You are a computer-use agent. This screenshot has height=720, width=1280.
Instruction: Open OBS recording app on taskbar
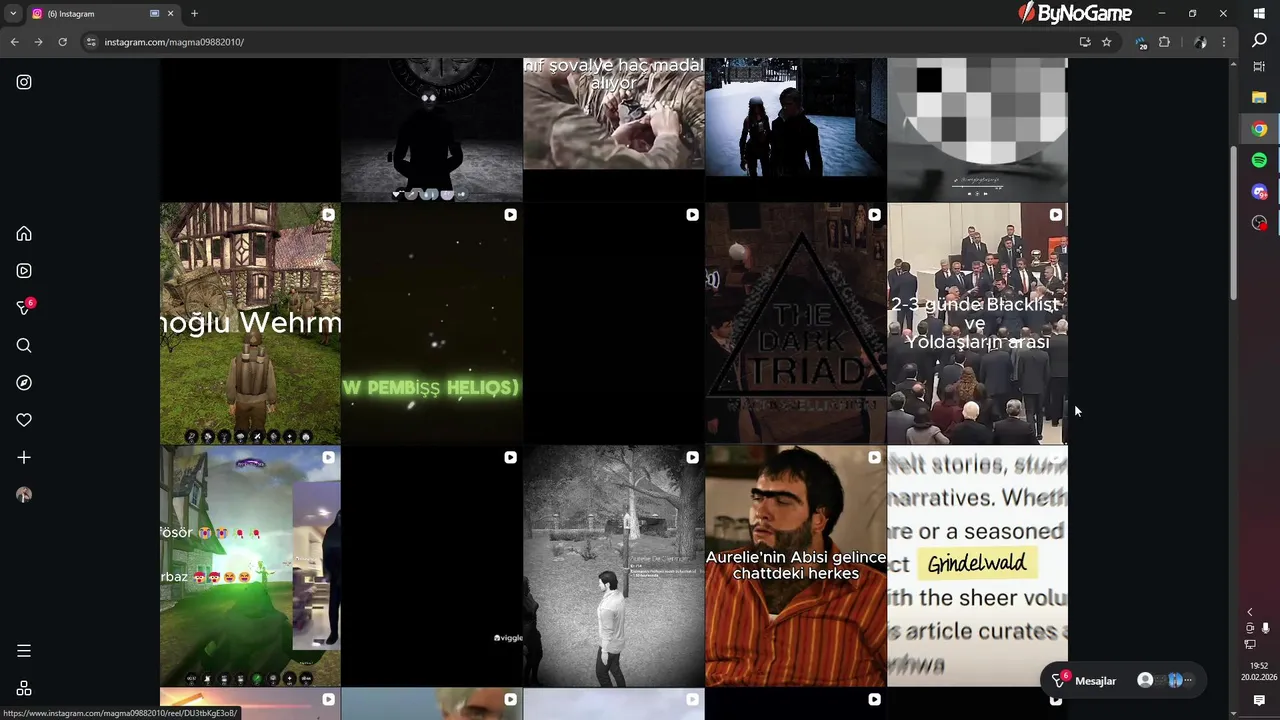click(x=1259, y=223)
